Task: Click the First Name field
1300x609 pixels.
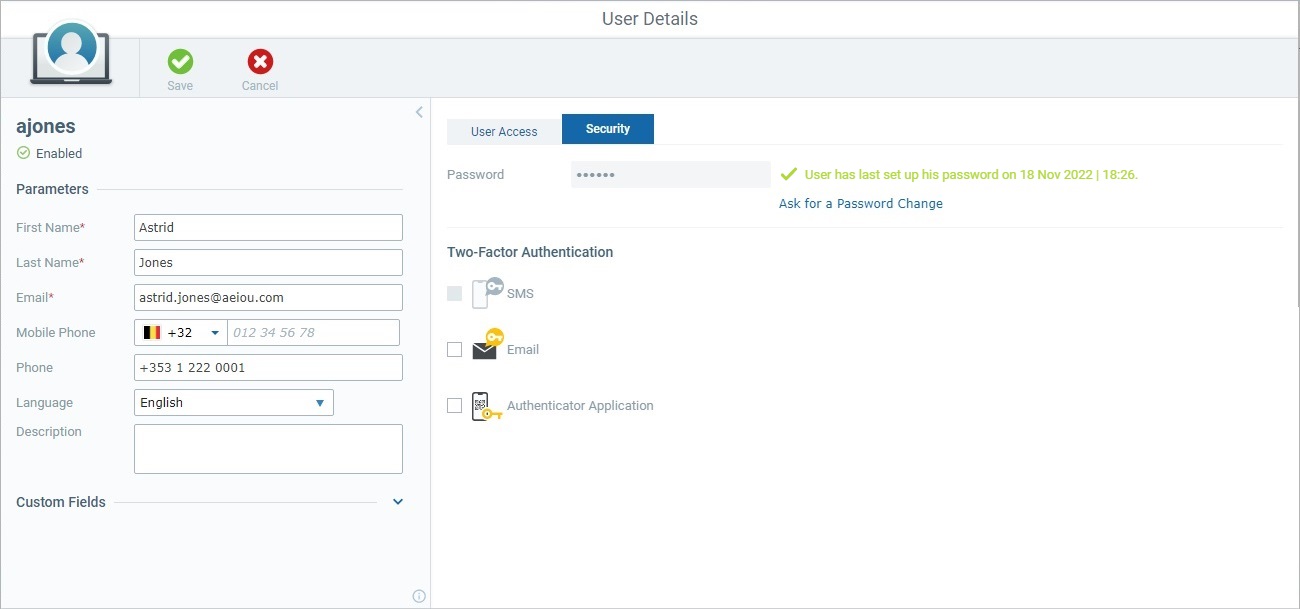Action: (x=268, y=227)
